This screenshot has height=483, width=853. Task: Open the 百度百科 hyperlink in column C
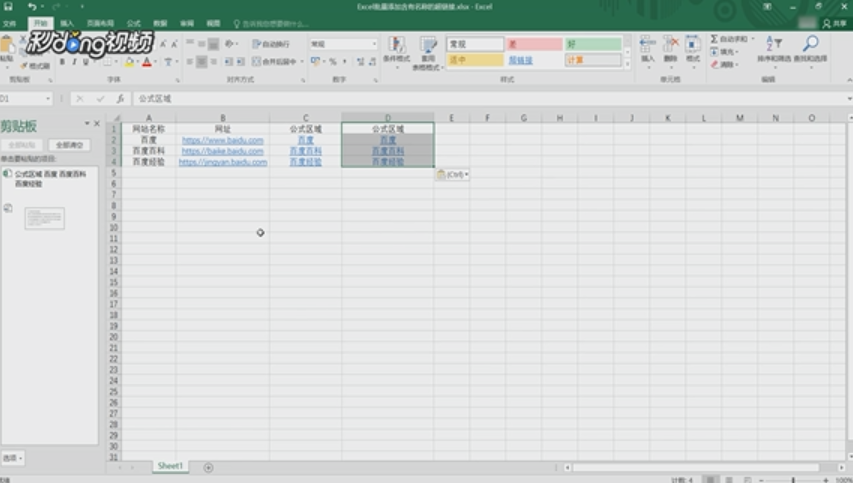306,151
